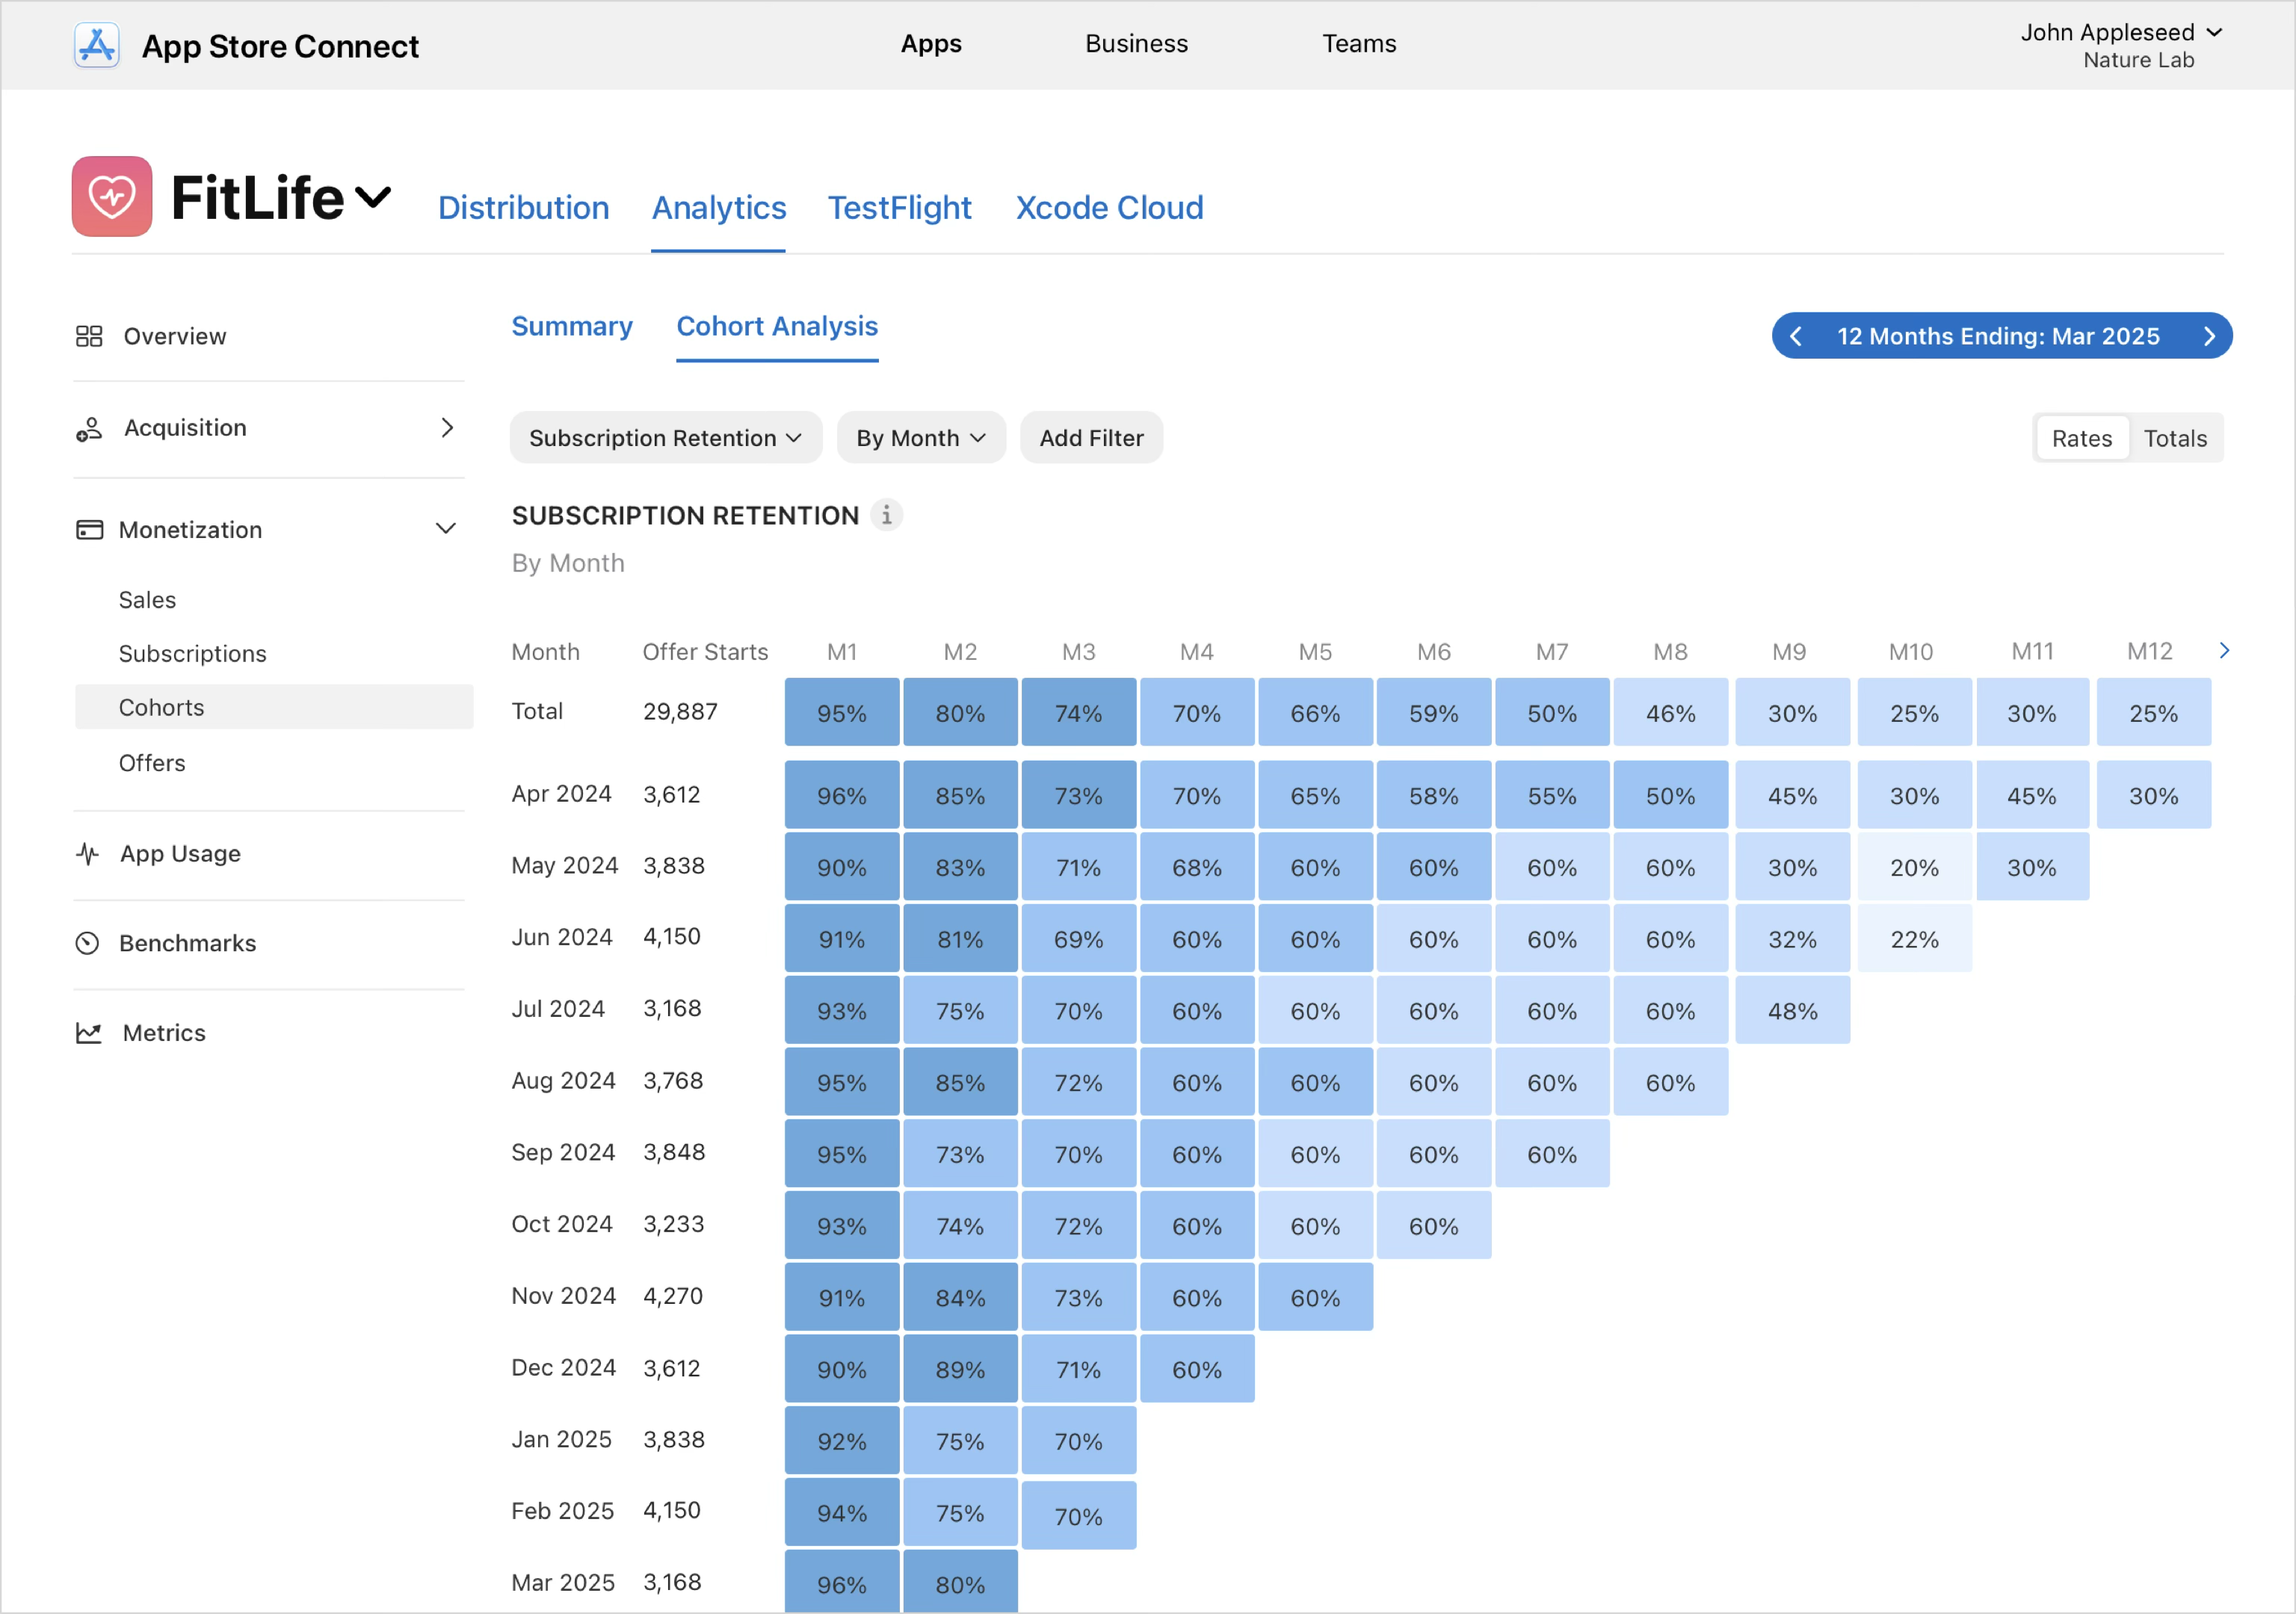The image size is (2296, 1614).
Task: Collapse the Monetization sidebar section
Action: [446, 529]
